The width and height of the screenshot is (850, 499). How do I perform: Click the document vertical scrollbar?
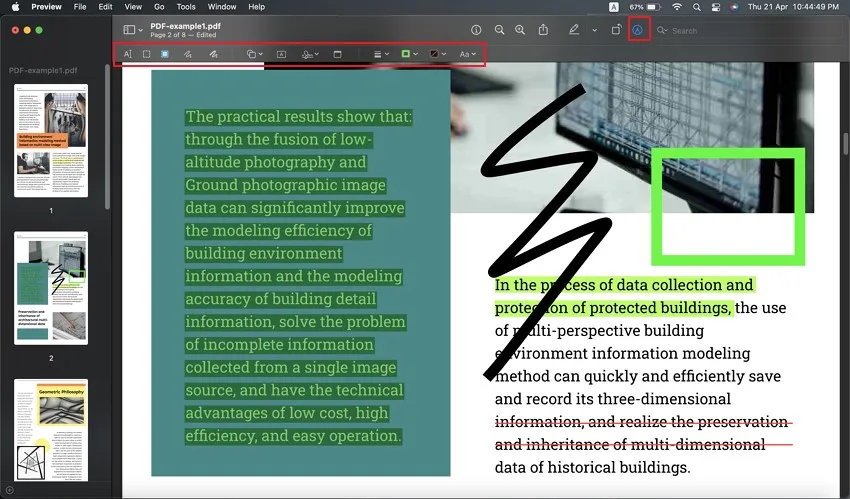click(846, 144)
